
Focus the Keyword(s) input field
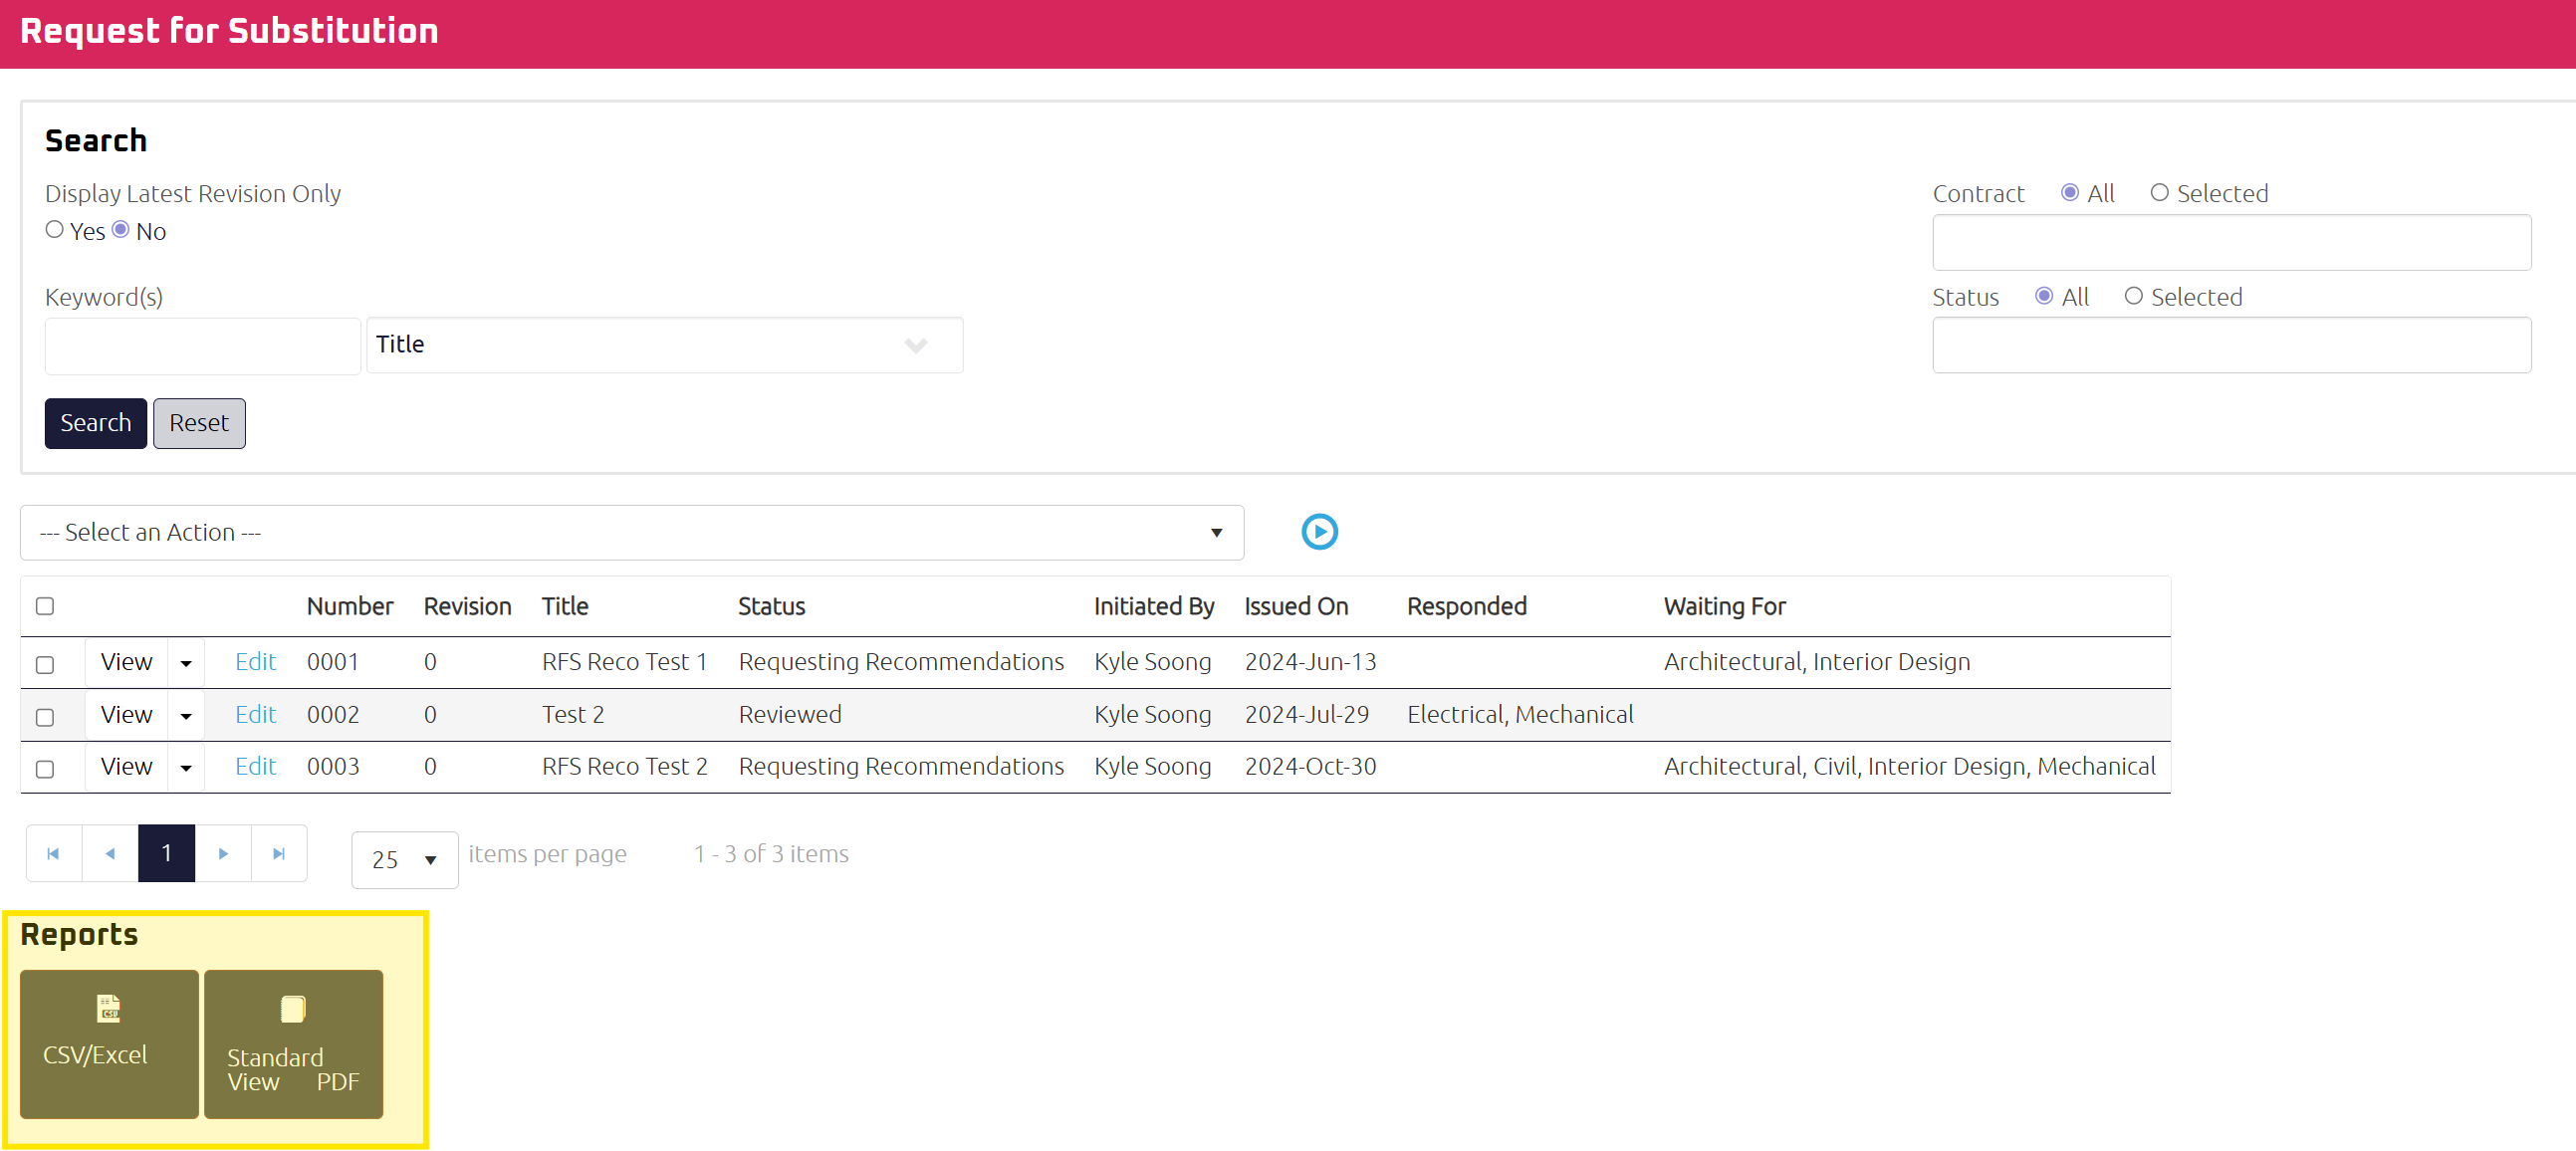203,346
